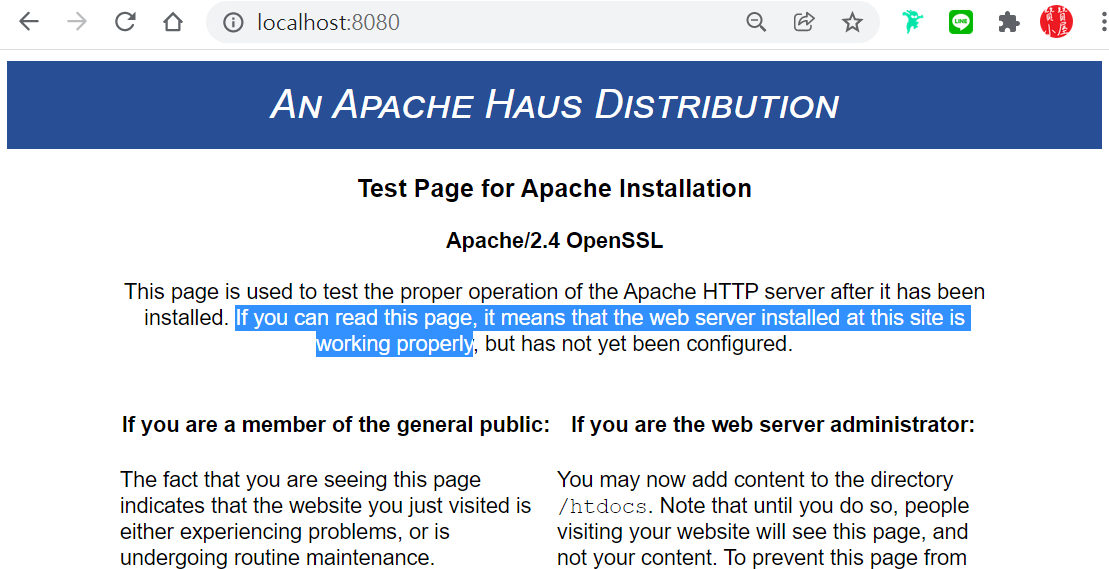View site information icon in address bar
Image resolution: width=1109 pixels, height=569 pixels.
pyautogui.click(x=233, y=23)
